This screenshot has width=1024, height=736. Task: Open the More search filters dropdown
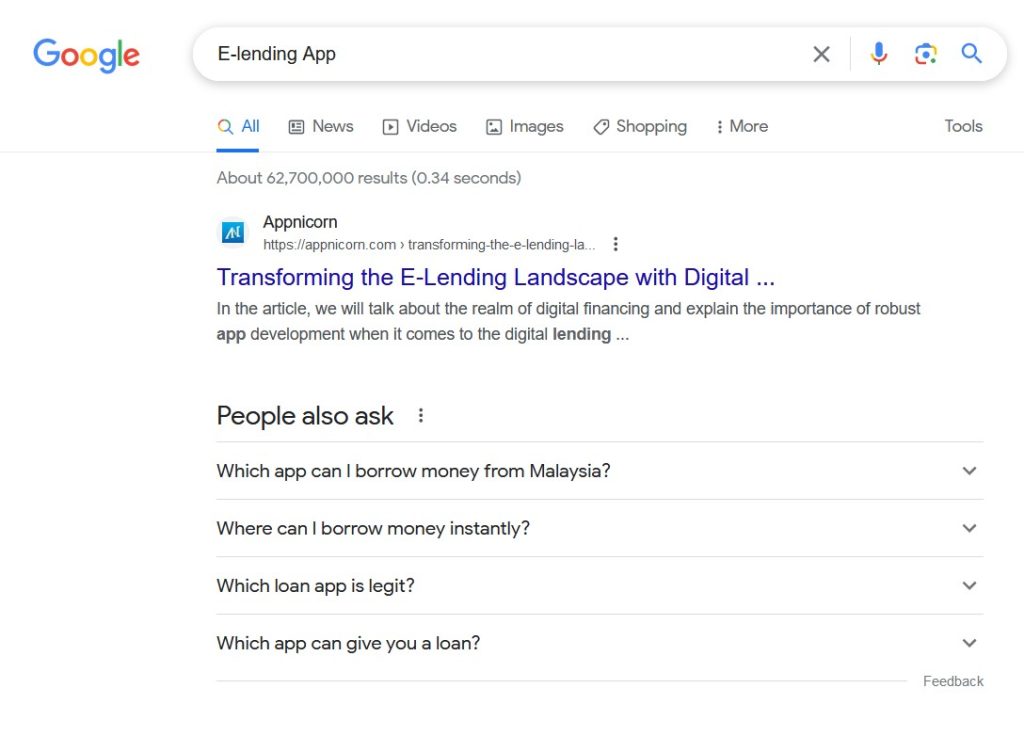click(x=741, y=127)
